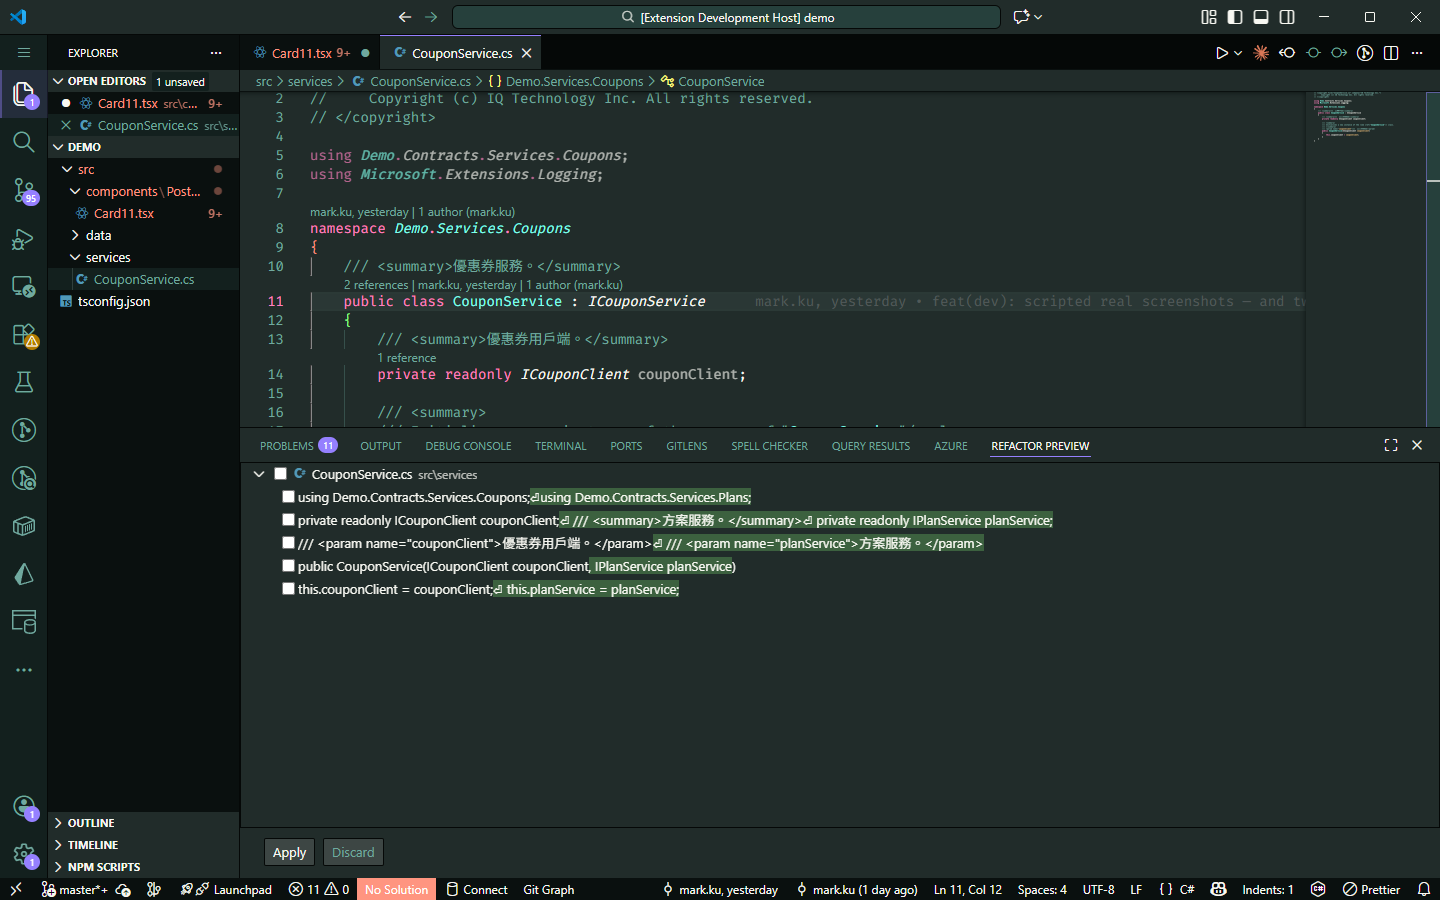Show additional views via activity bar ellipsis
This screenshot has height=900, width=1440.
click(x=24, y=670)
